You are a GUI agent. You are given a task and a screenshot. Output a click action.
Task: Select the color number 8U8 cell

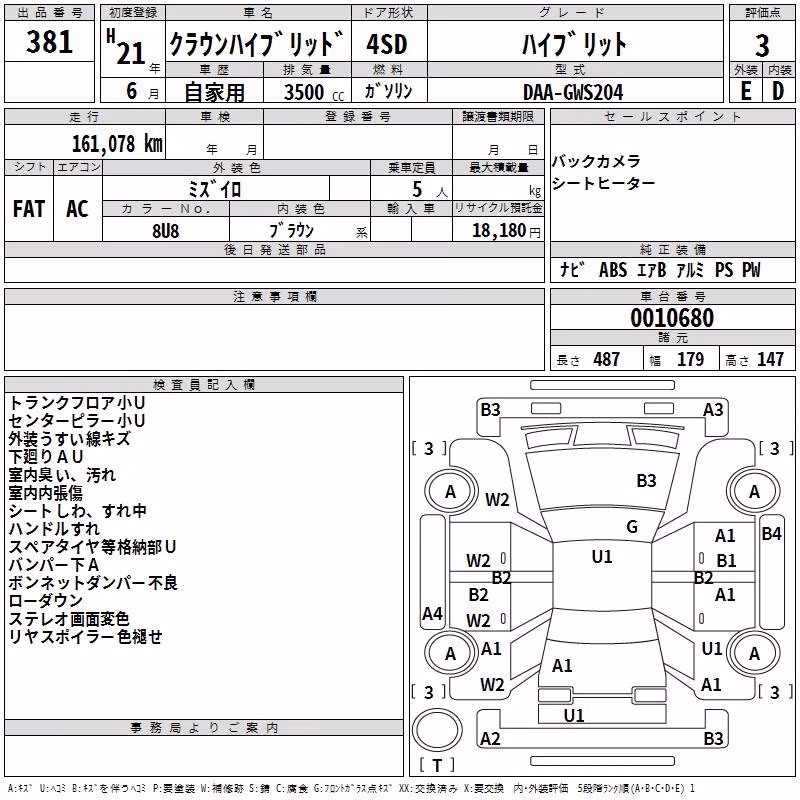(166, 231)
